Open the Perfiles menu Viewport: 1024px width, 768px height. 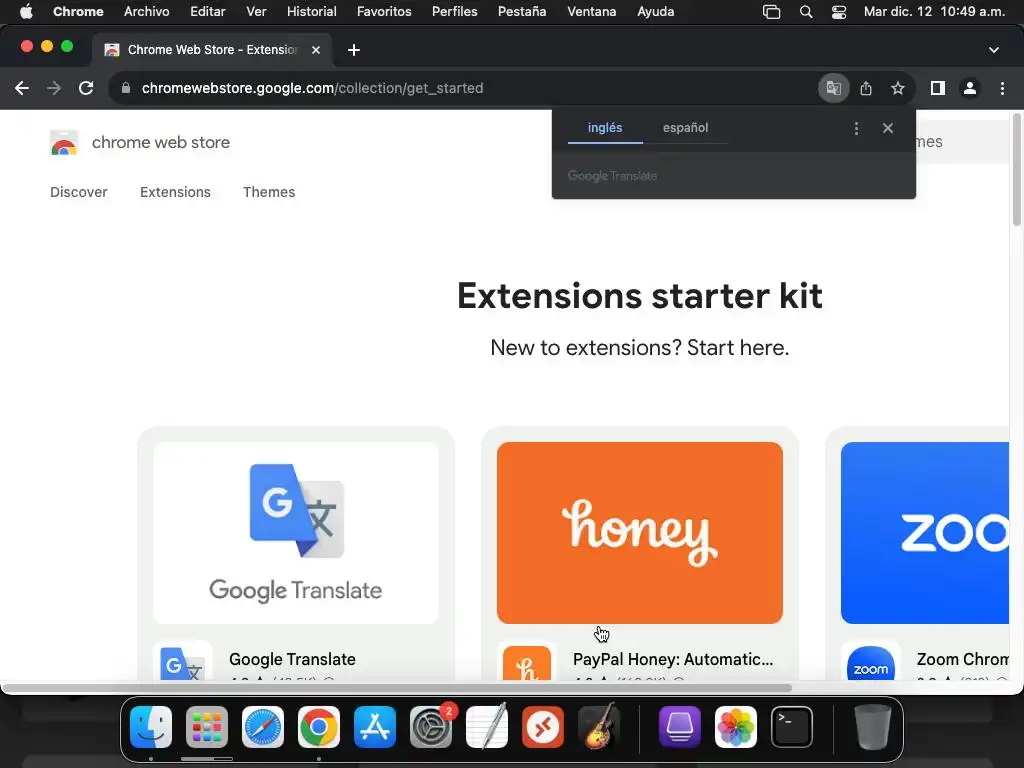pos(455,12)
